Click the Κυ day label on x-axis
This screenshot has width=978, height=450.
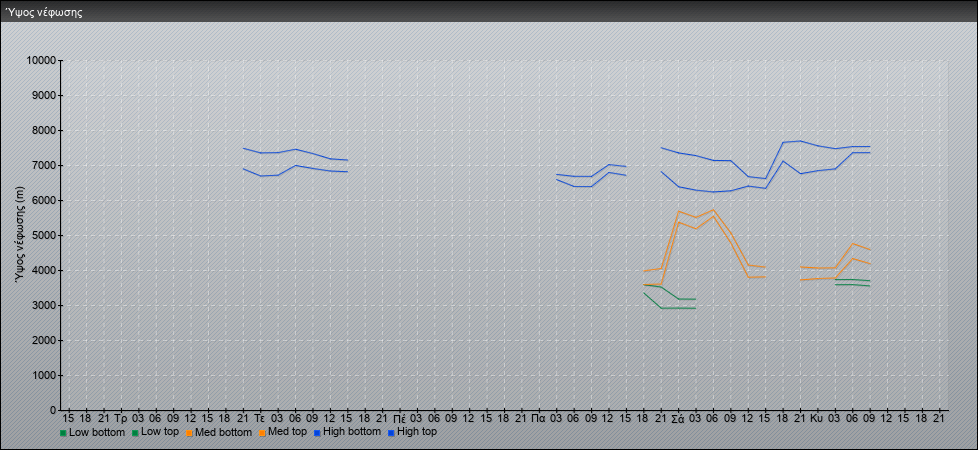pyautogui.click(x=817, y=418)
